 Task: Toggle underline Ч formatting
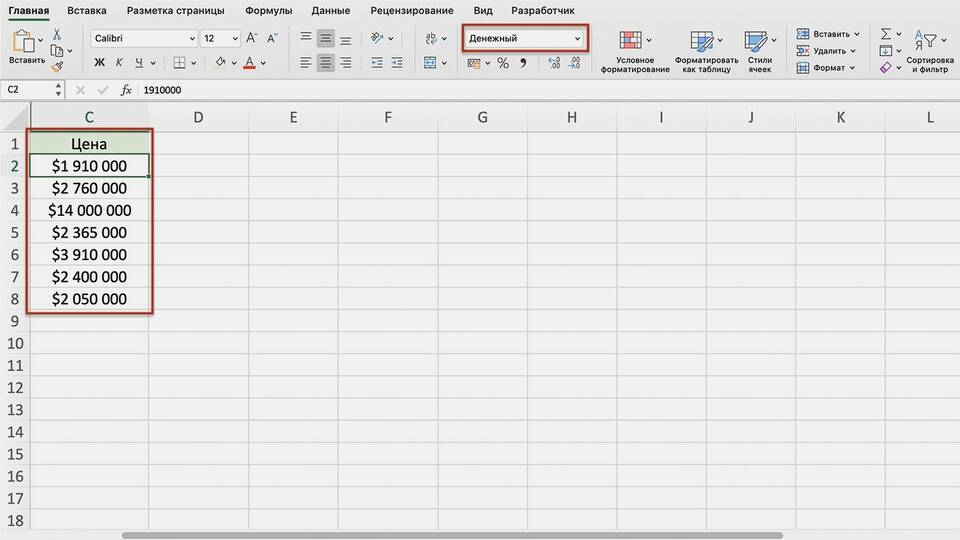click(x=139, y=62)
